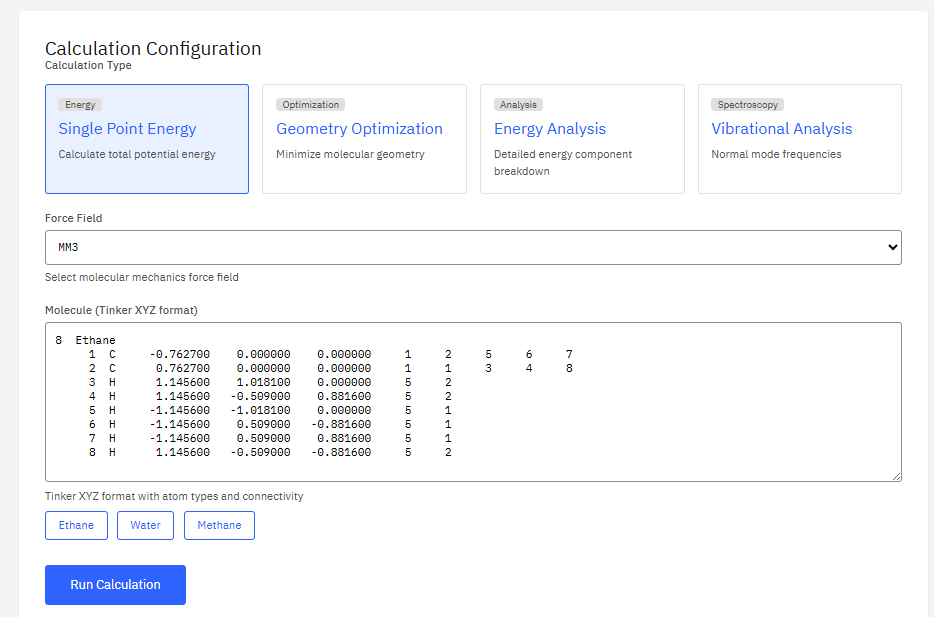Load the Ethane example molecule
Screen dimensions: 934x617
pyautogui.click(x=76, y=525)
